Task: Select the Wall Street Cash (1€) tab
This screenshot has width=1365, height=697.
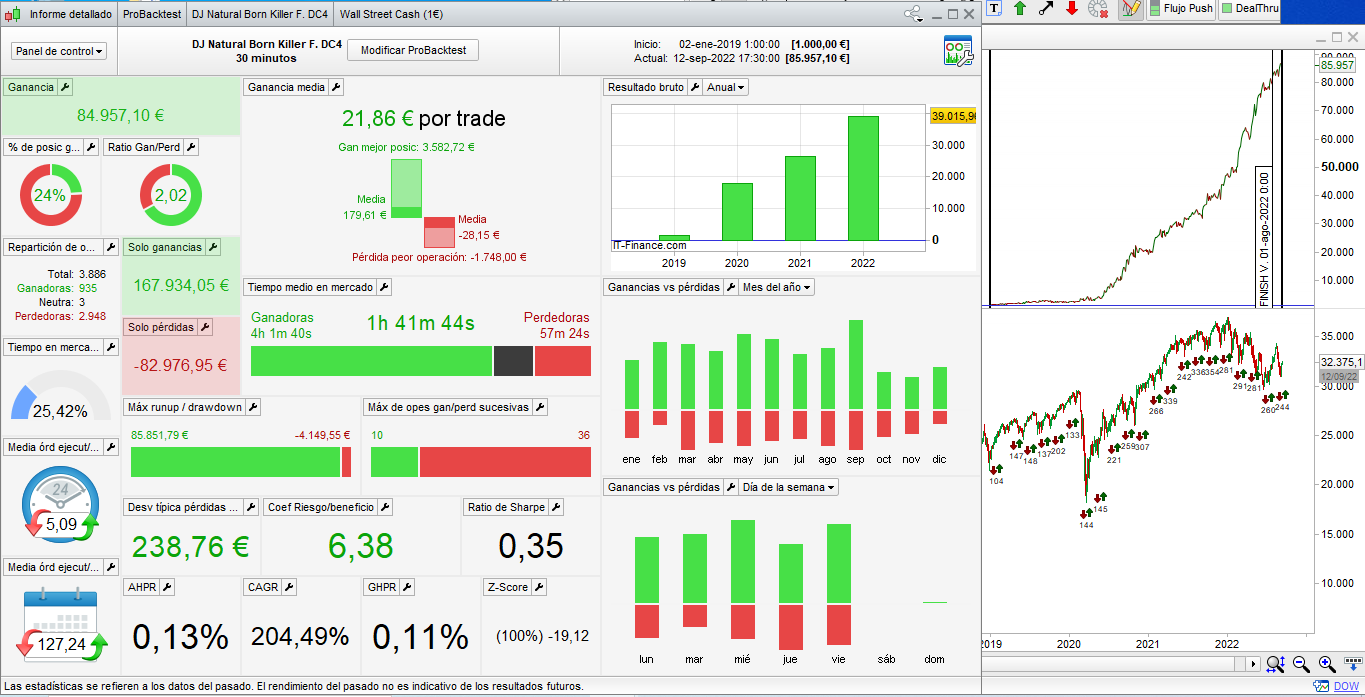Action: click(x=391, y=14)
